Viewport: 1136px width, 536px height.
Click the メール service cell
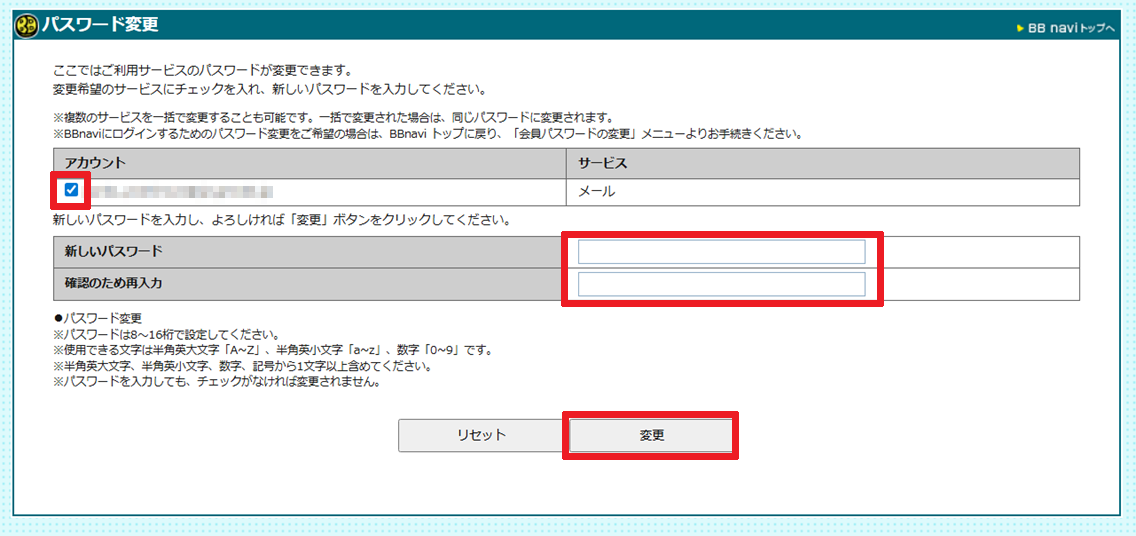pyautogui.click(x=597, y=191)
